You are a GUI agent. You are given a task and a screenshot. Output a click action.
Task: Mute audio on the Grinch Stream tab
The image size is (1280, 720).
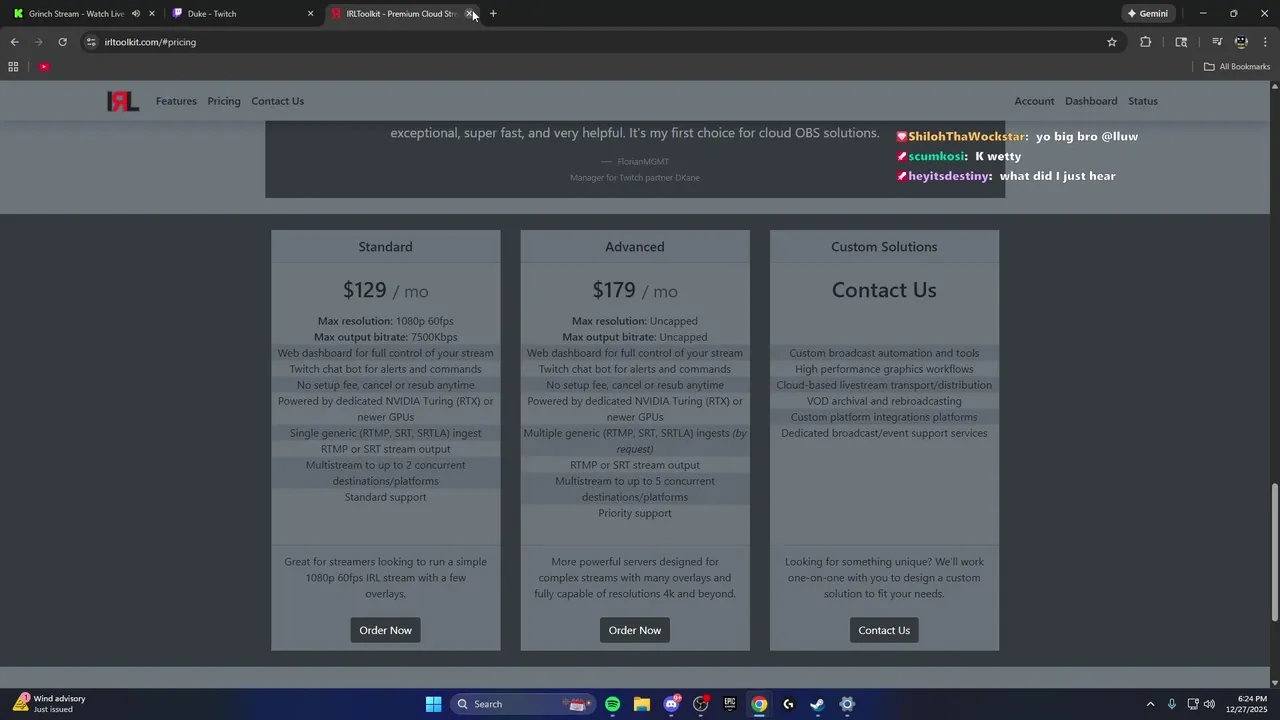pyautogui.click(x=136, y=14)
